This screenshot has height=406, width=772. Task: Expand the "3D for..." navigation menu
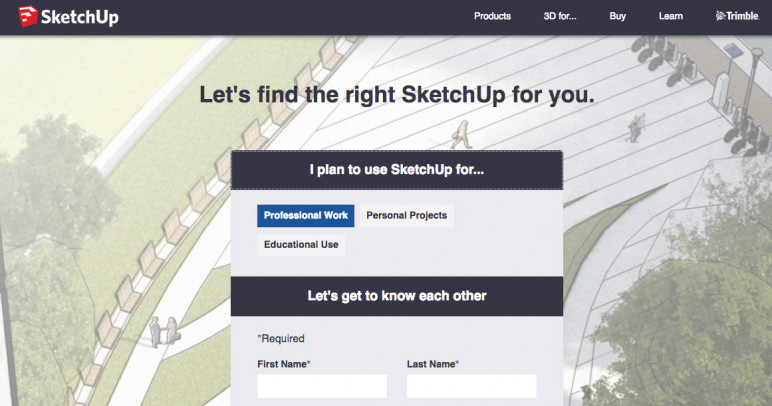pos(560,16)
